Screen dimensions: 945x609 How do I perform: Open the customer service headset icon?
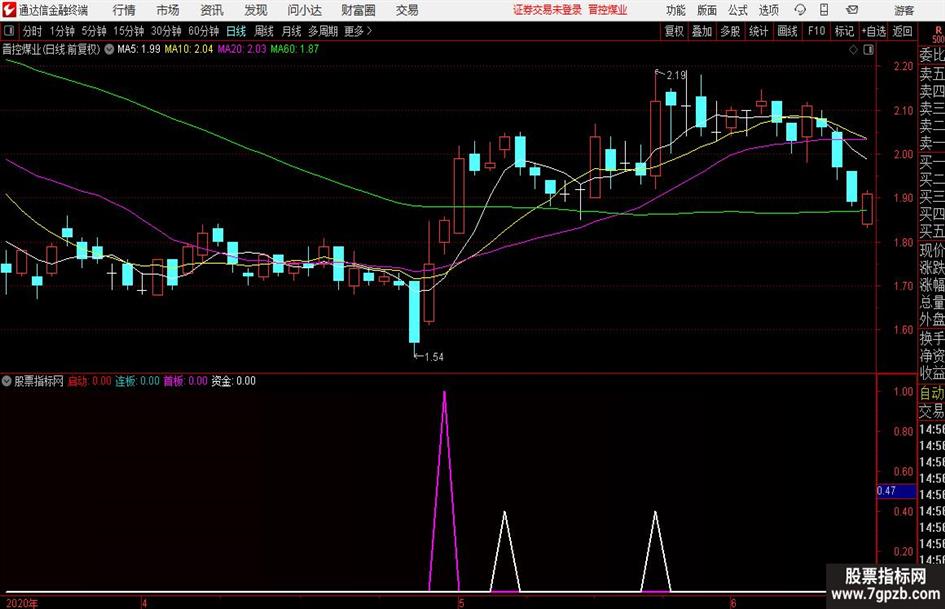point(800,10)
